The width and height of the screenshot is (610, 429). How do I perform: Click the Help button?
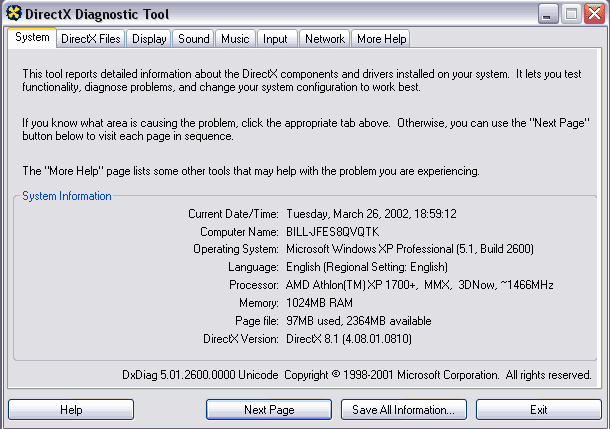tap(71, 410)
